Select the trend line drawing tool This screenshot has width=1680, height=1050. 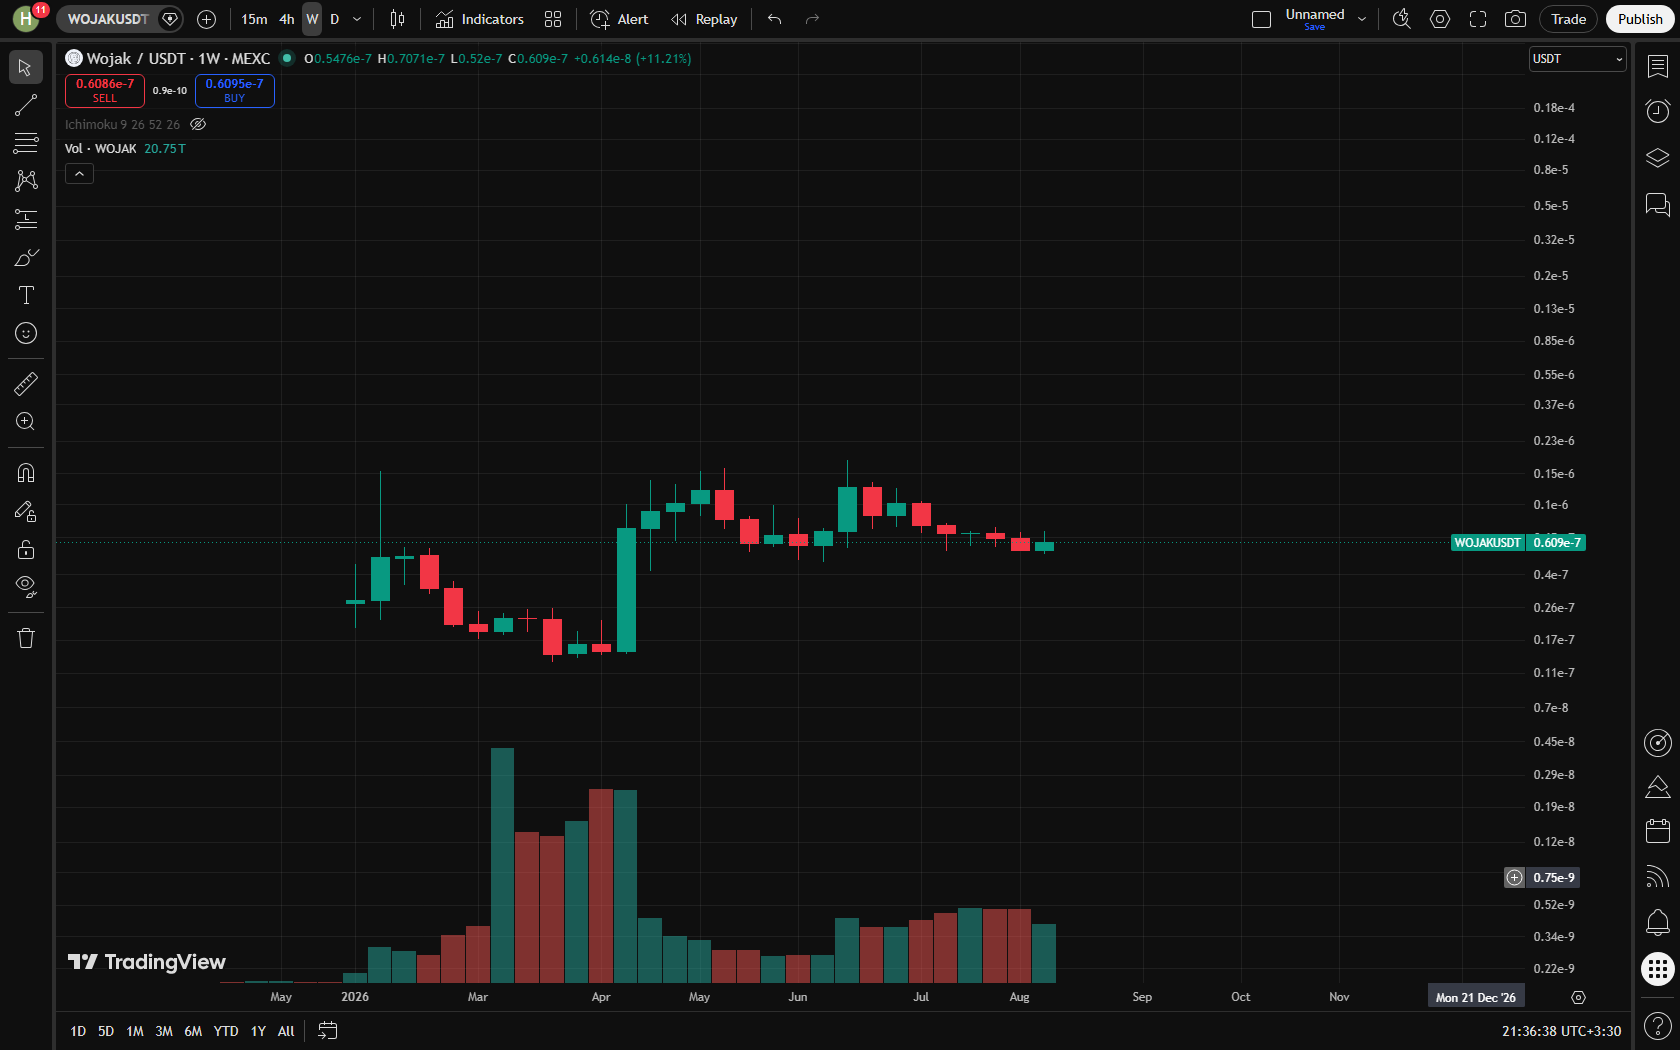pos(26,105)
